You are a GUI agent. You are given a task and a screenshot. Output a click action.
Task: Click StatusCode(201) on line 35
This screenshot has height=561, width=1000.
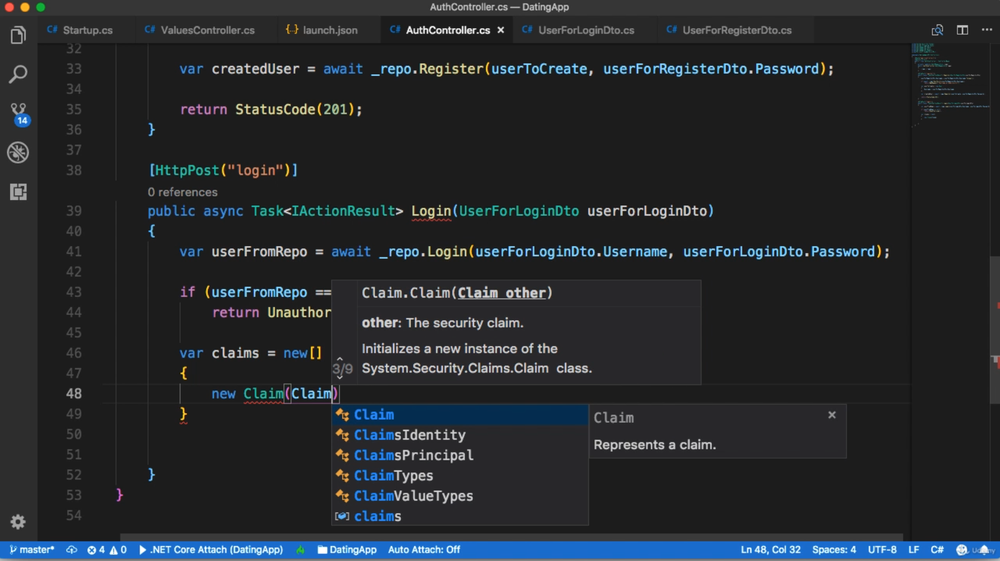[x=295, y=109]
